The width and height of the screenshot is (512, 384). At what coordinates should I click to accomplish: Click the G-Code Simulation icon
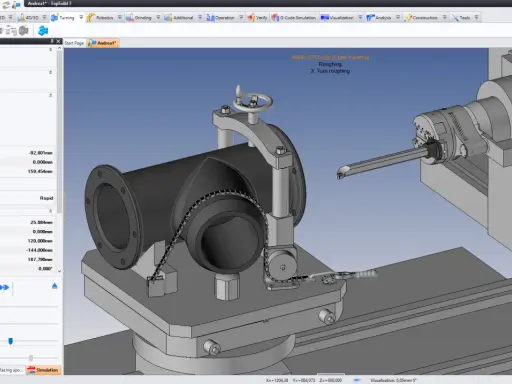pos(275,18)
